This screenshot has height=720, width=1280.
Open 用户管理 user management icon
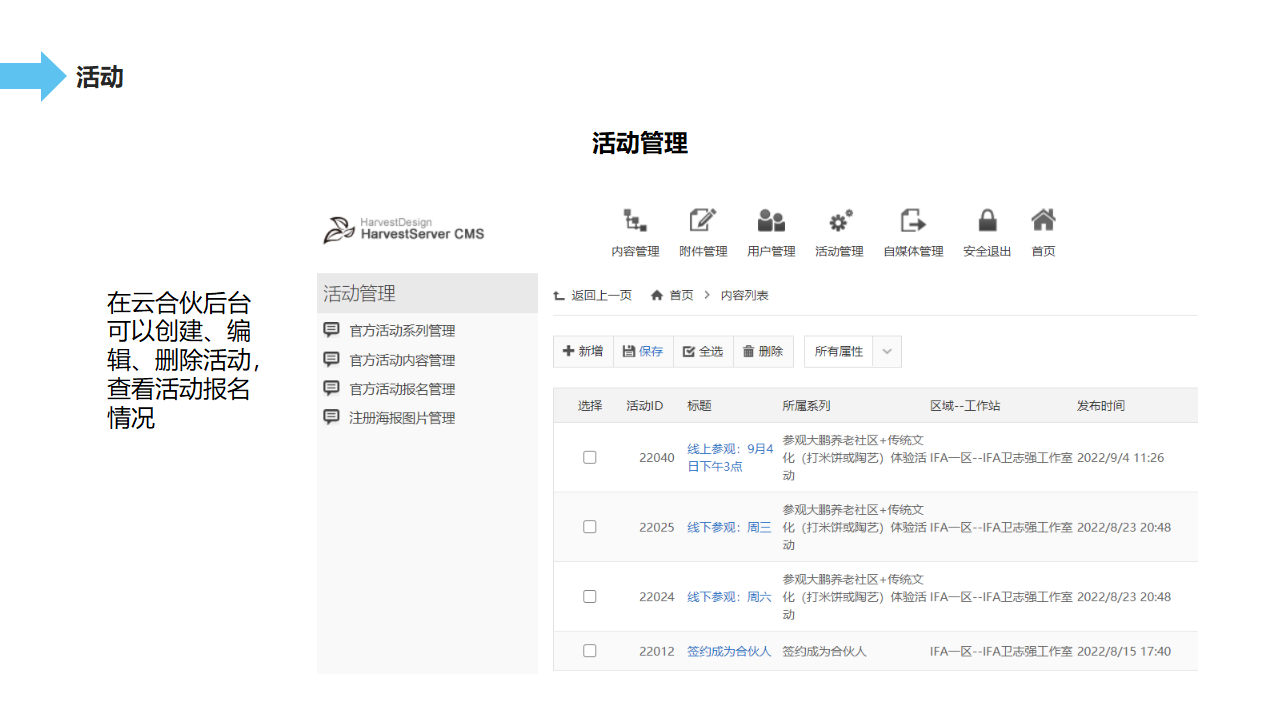771,220
